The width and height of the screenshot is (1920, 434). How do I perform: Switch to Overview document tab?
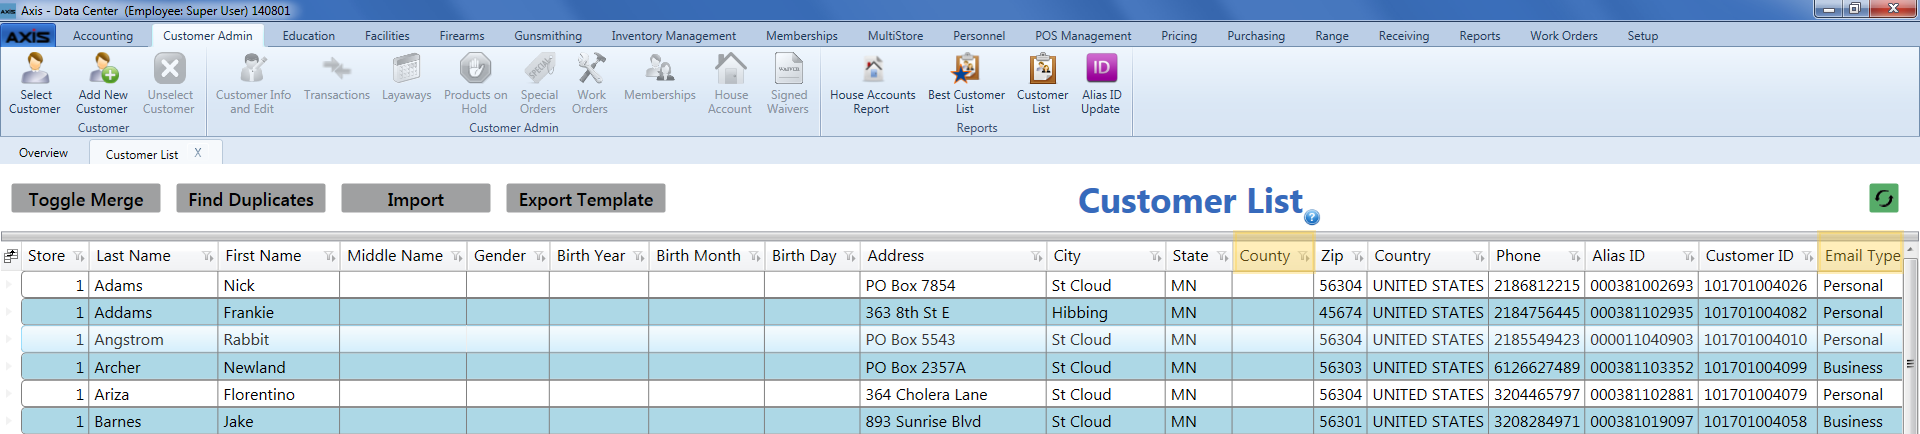click(44, 153)
